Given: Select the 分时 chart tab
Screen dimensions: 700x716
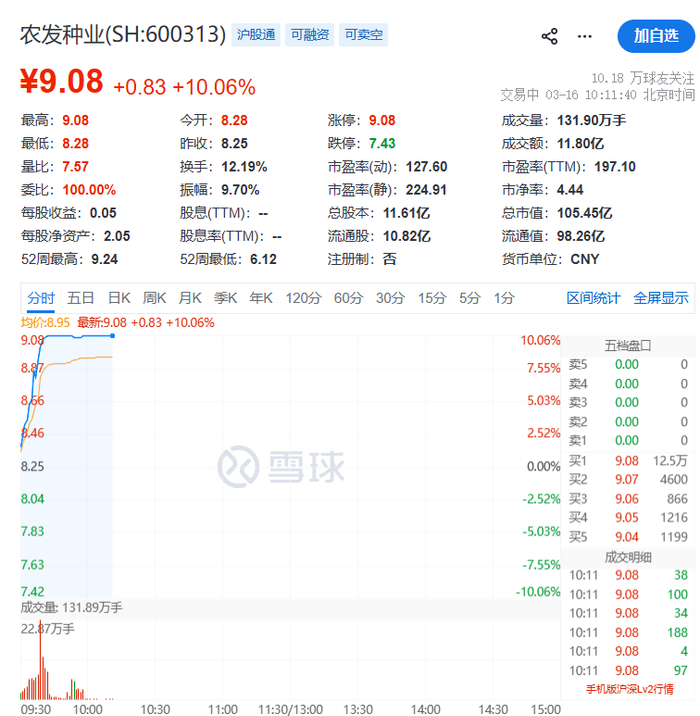Looking at the screenshot, I should click(x=41, y=298).
